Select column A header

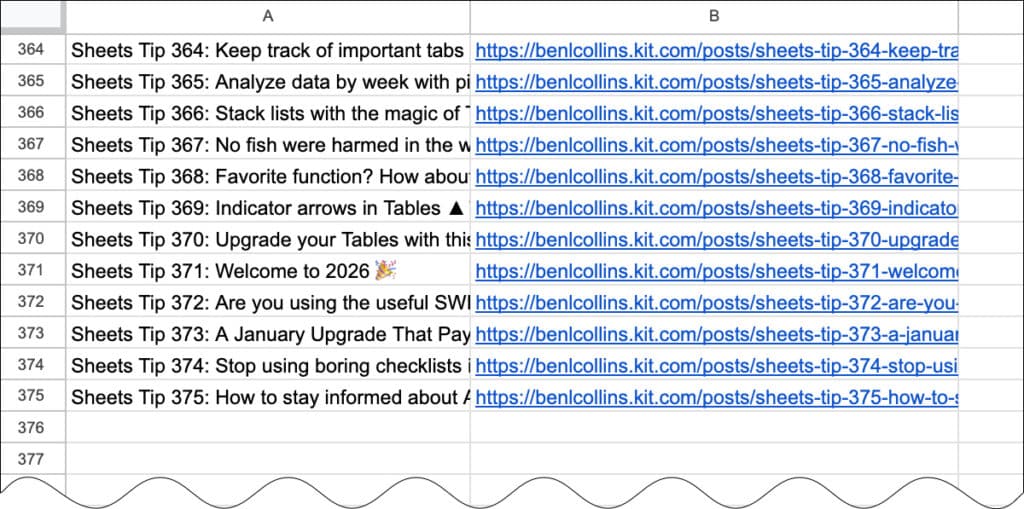tap(267, 15)
